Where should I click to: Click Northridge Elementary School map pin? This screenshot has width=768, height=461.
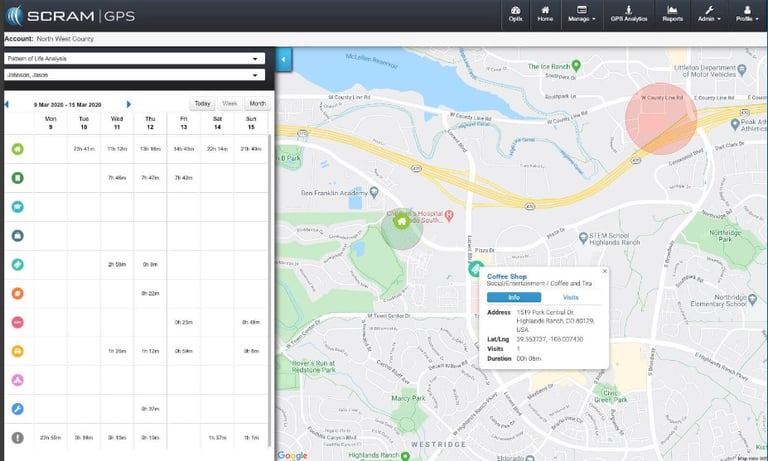point(753,299)
